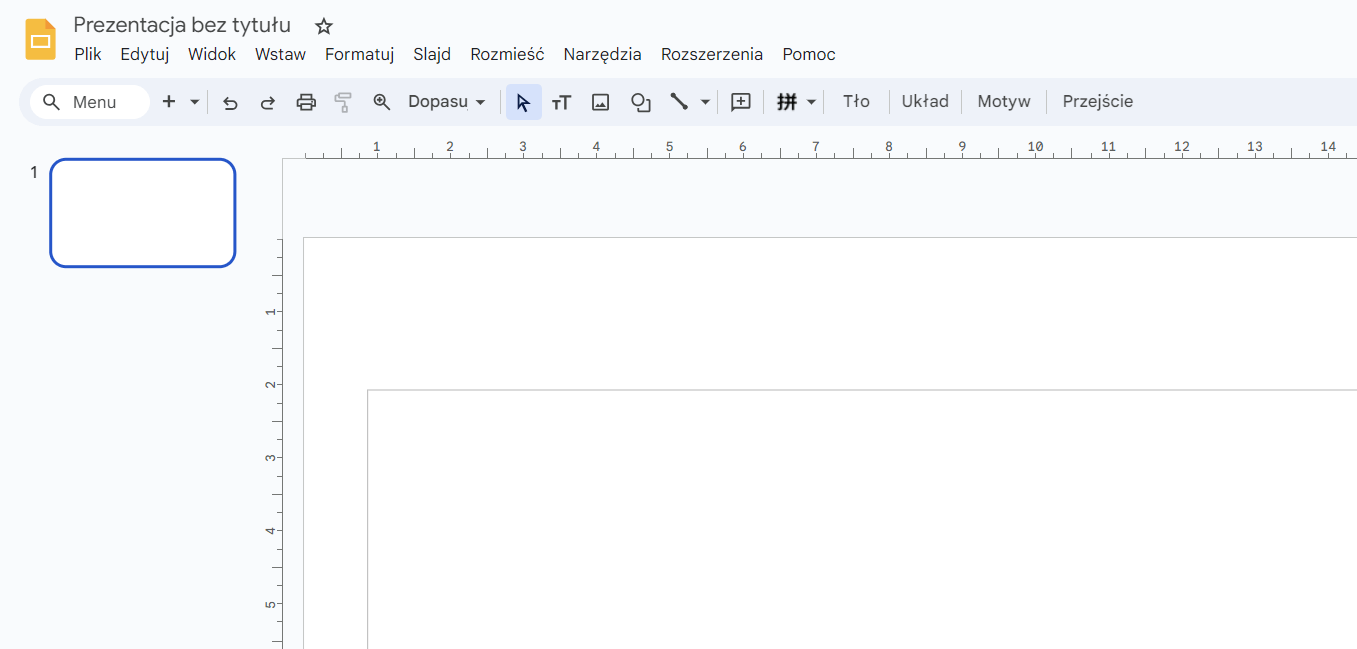
Task: Open the Dopasu zoom dropdown
Action: 447,102
